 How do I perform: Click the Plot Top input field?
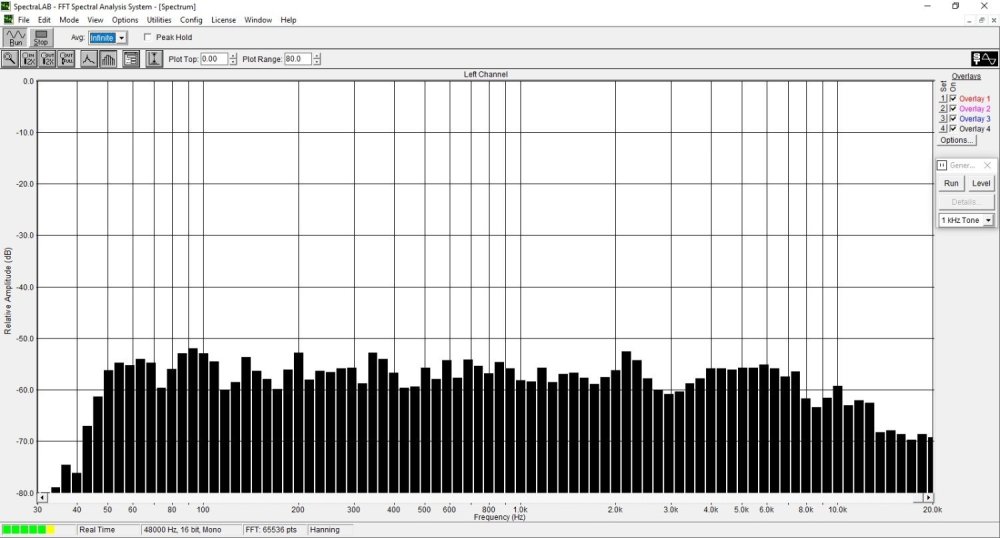click(x=213, y=59)
